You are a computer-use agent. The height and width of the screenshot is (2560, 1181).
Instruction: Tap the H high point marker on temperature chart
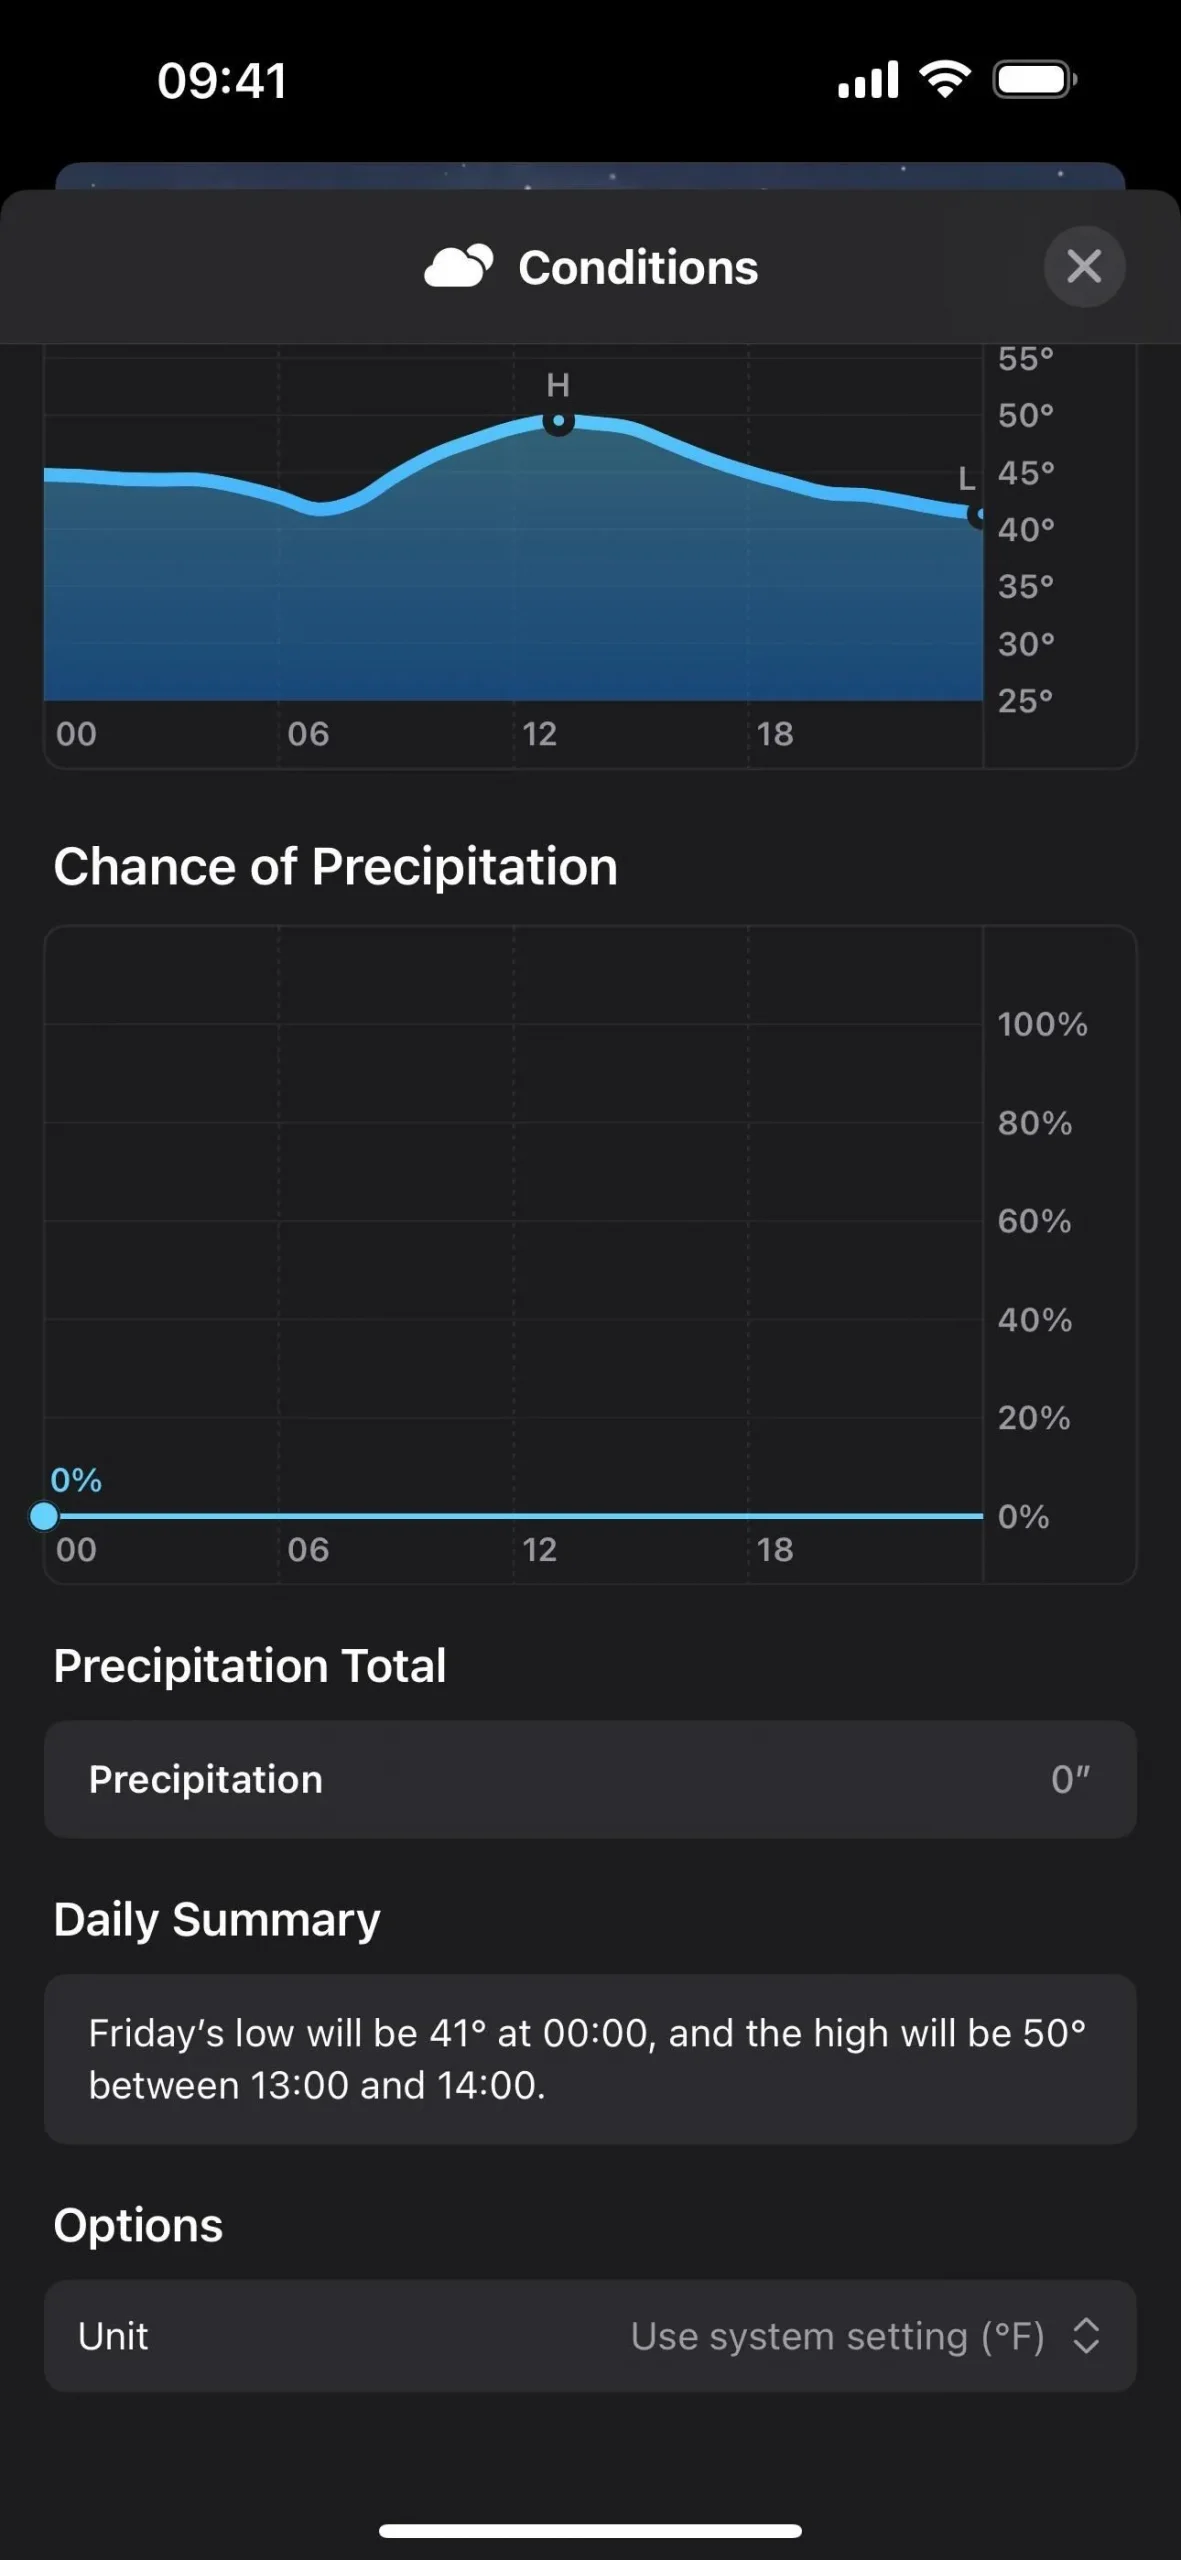(x=558, y=422)
